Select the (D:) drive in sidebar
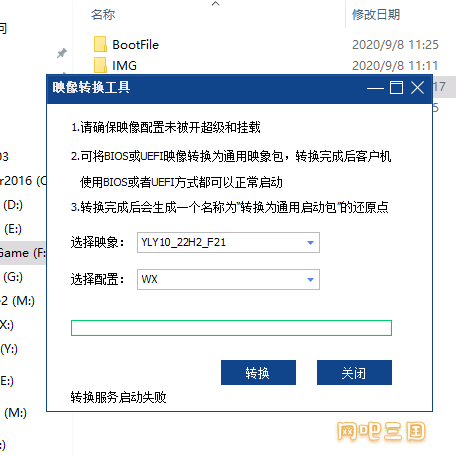 pyautogui.click(x=13, y=205)
